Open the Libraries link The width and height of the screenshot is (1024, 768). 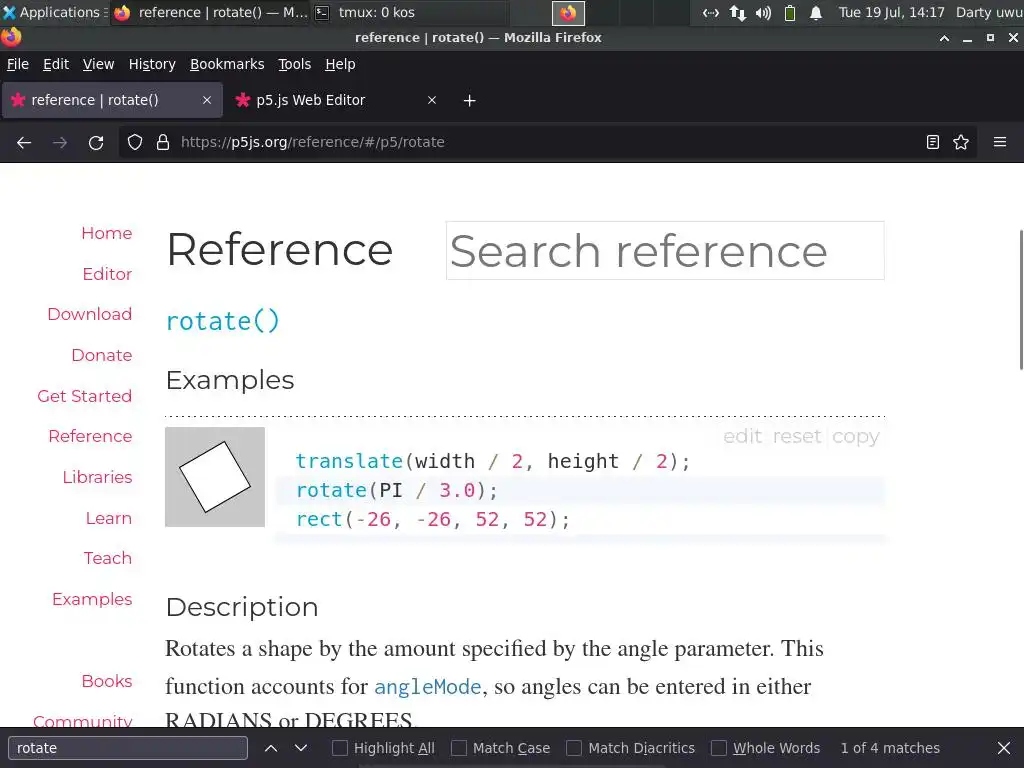(97, 477)
